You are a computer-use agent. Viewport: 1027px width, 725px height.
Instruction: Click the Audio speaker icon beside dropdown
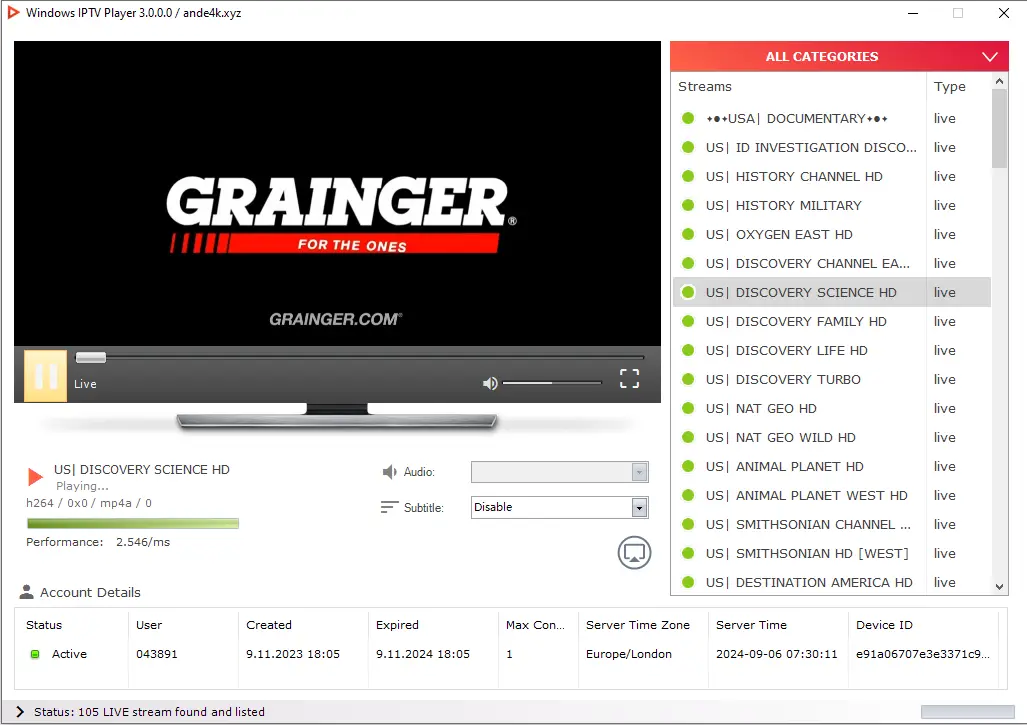tap(389, 472)
